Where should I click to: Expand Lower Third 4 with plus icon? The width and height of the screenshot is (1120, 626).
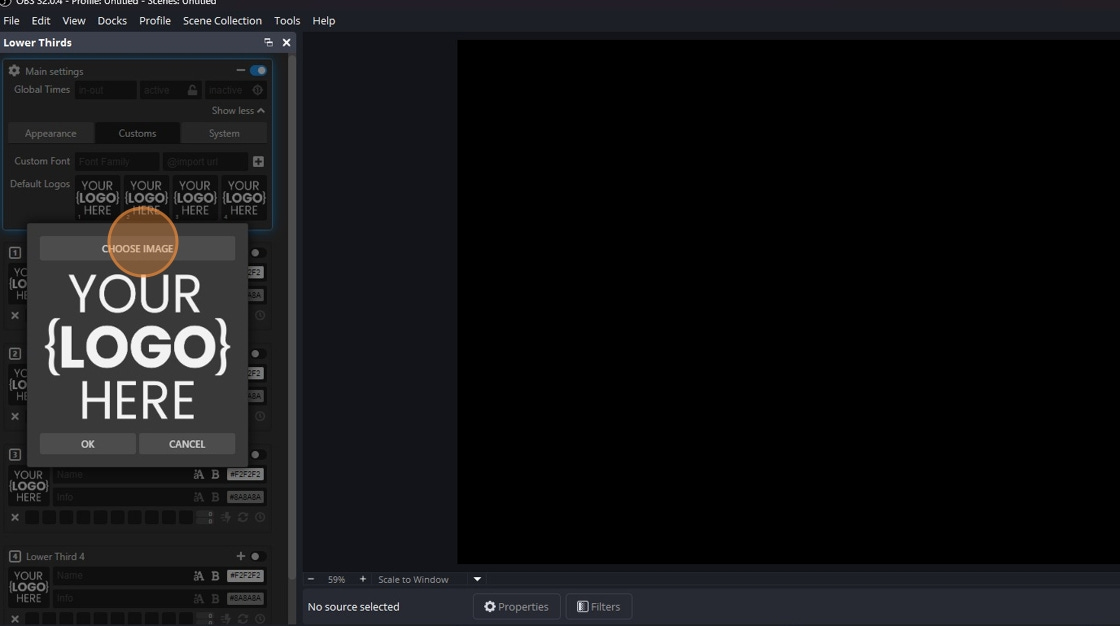pyautogui.click(x=241, y=556)
